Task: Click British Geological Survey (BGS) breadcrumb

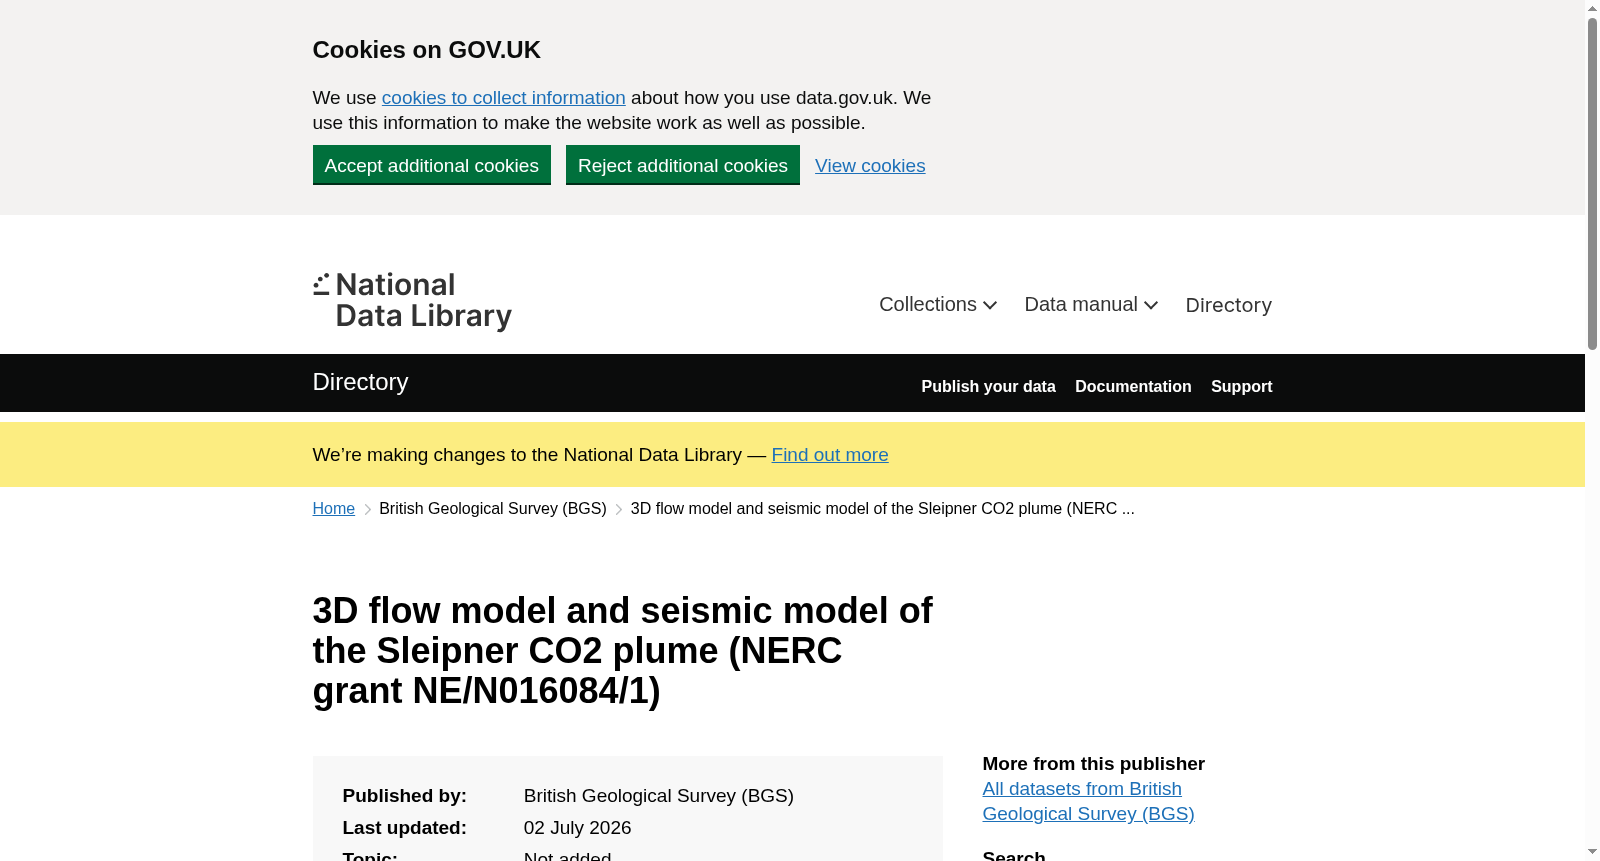Action: point(493,509)
